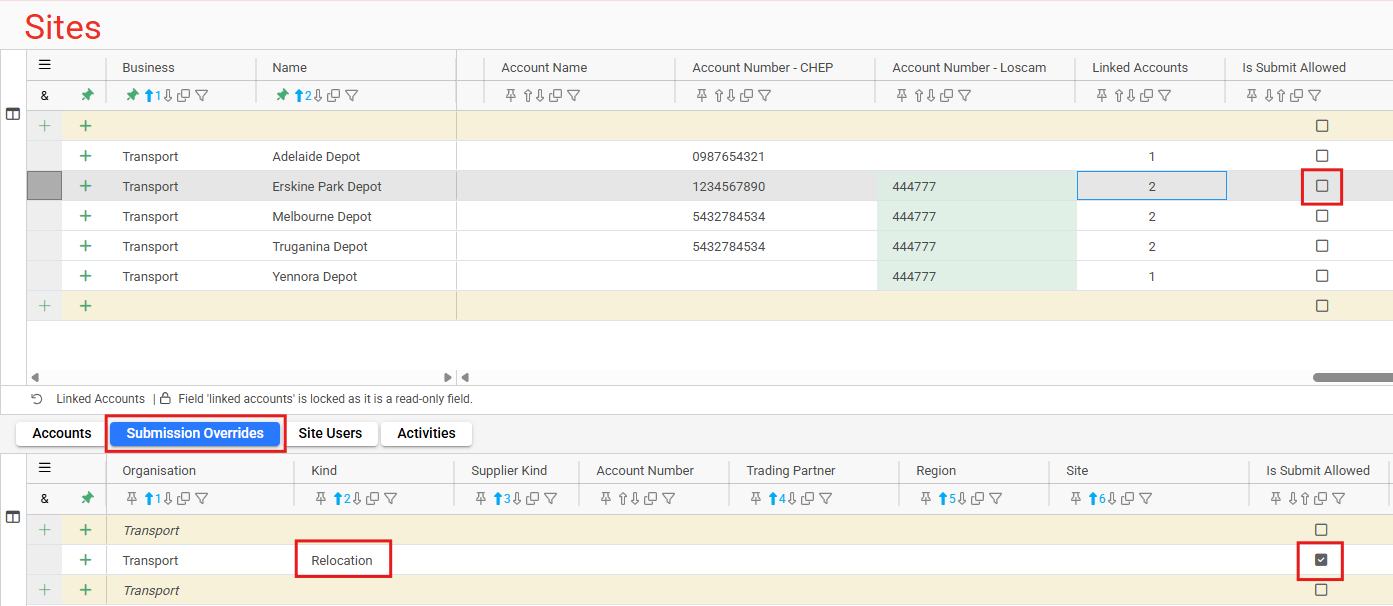Expand the Melbourne Depot row with plus
The height and width of the screenshot is (606, 1393).
[85, 216]
